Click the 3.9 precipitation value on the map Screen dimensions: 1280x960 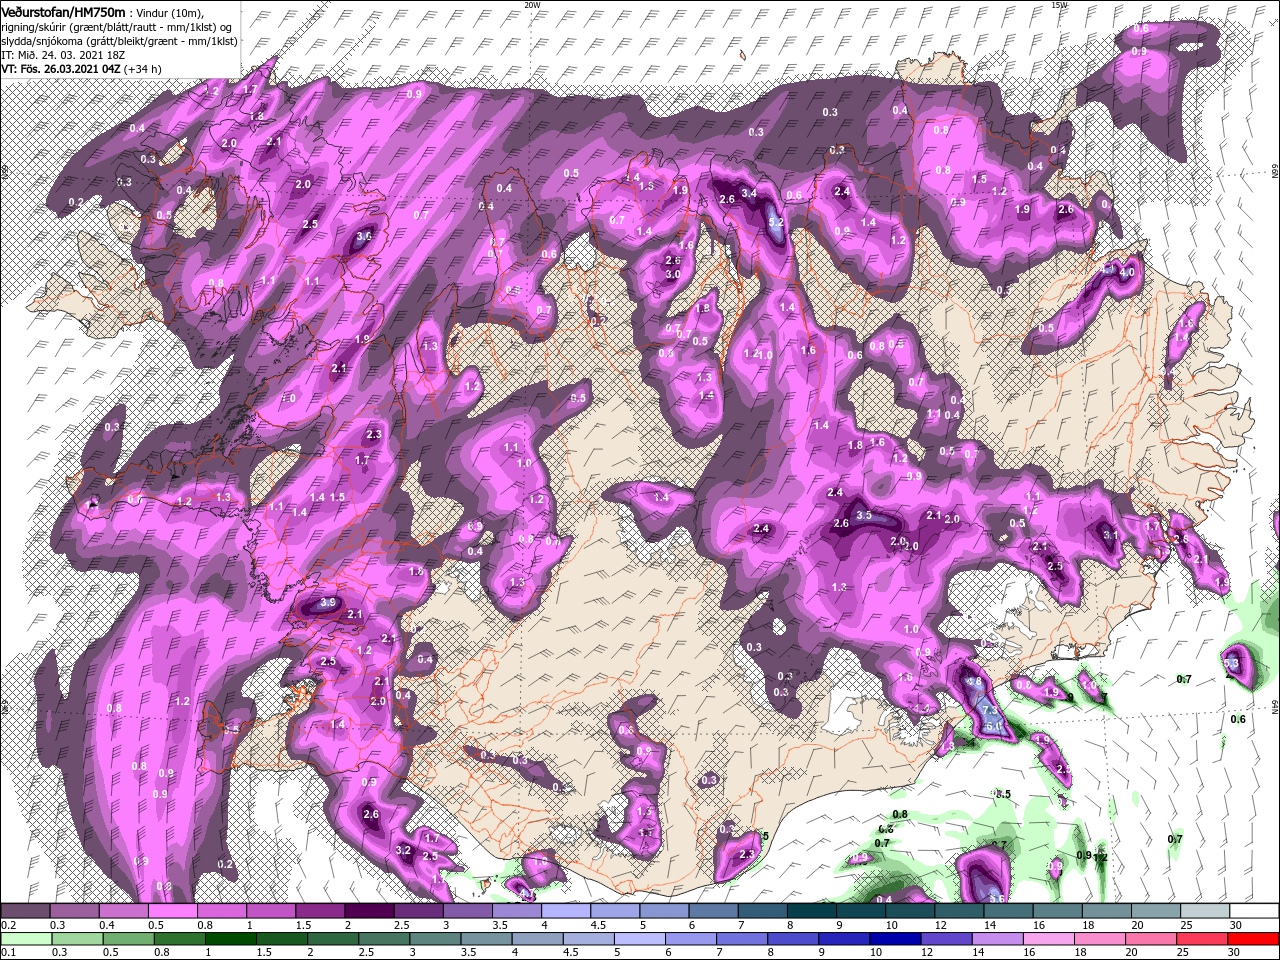(x=328, y=603)
